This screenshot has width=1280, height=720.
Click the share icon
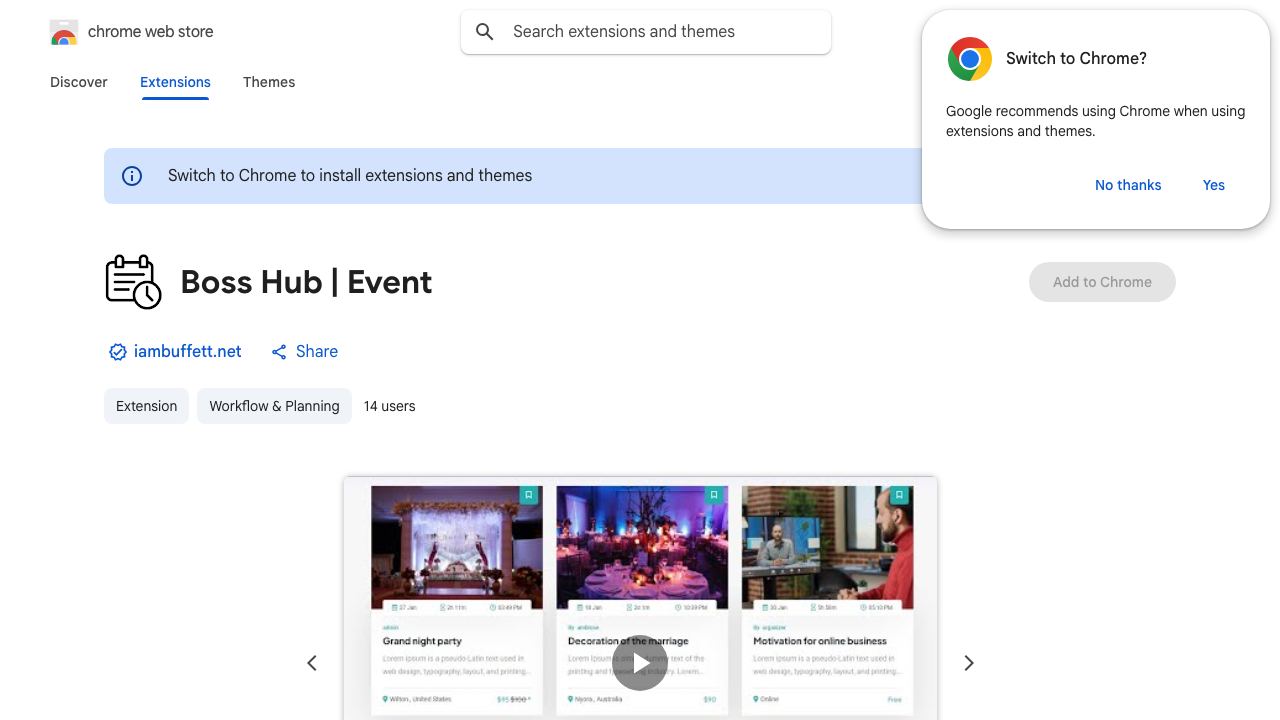tap(279, 352)
